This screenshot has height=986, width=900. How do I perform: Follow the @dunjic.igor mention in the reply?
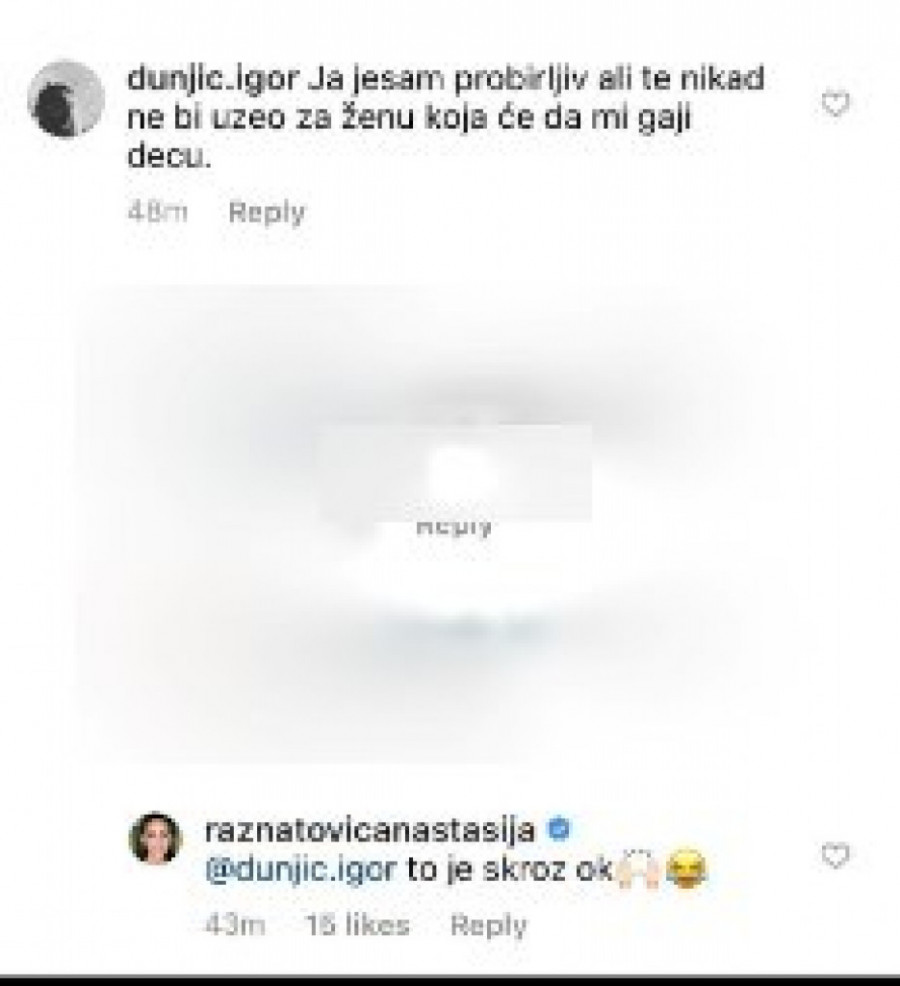pyautogui.click(x=301, y=870)
